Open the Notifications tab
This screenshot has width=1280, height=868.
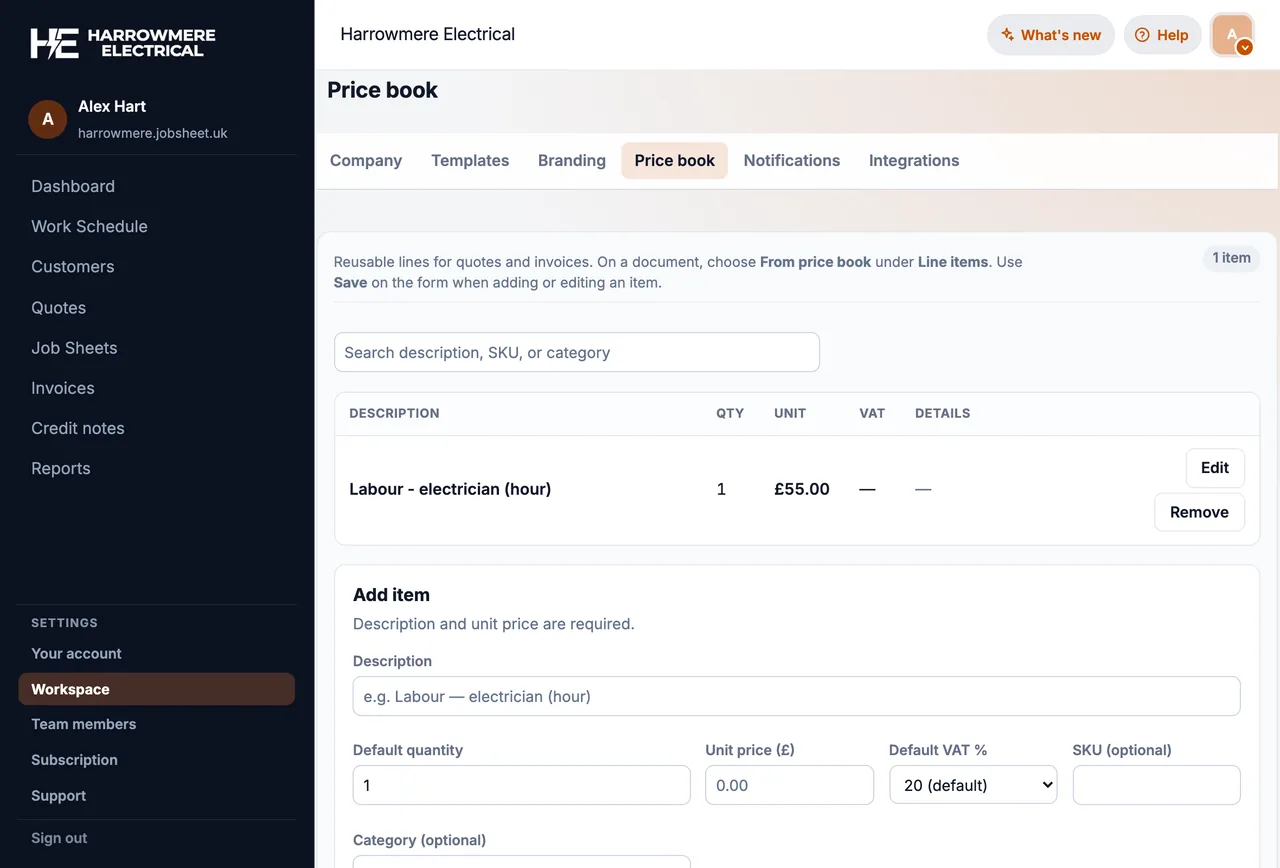(792, 161)
